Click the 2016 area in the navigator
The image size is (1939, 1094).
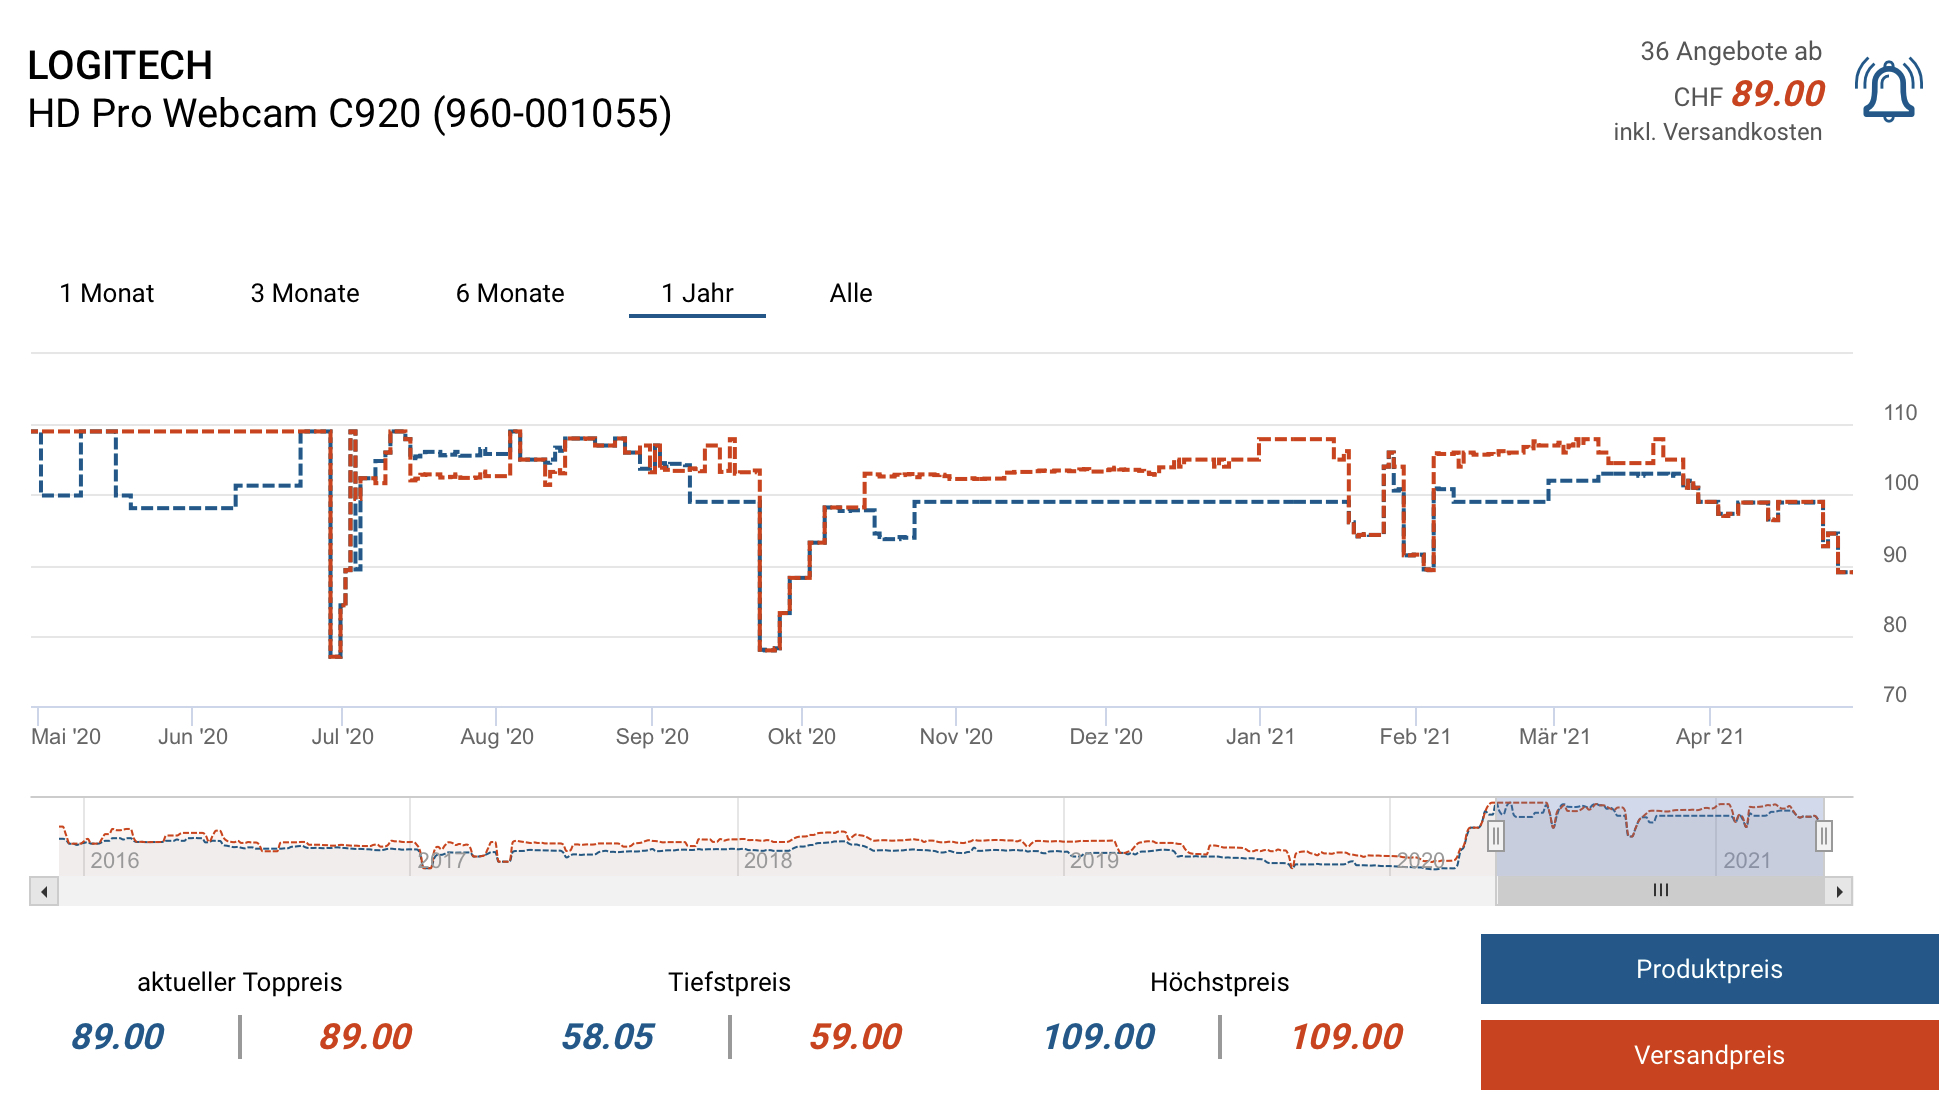(x=115, y=860)
